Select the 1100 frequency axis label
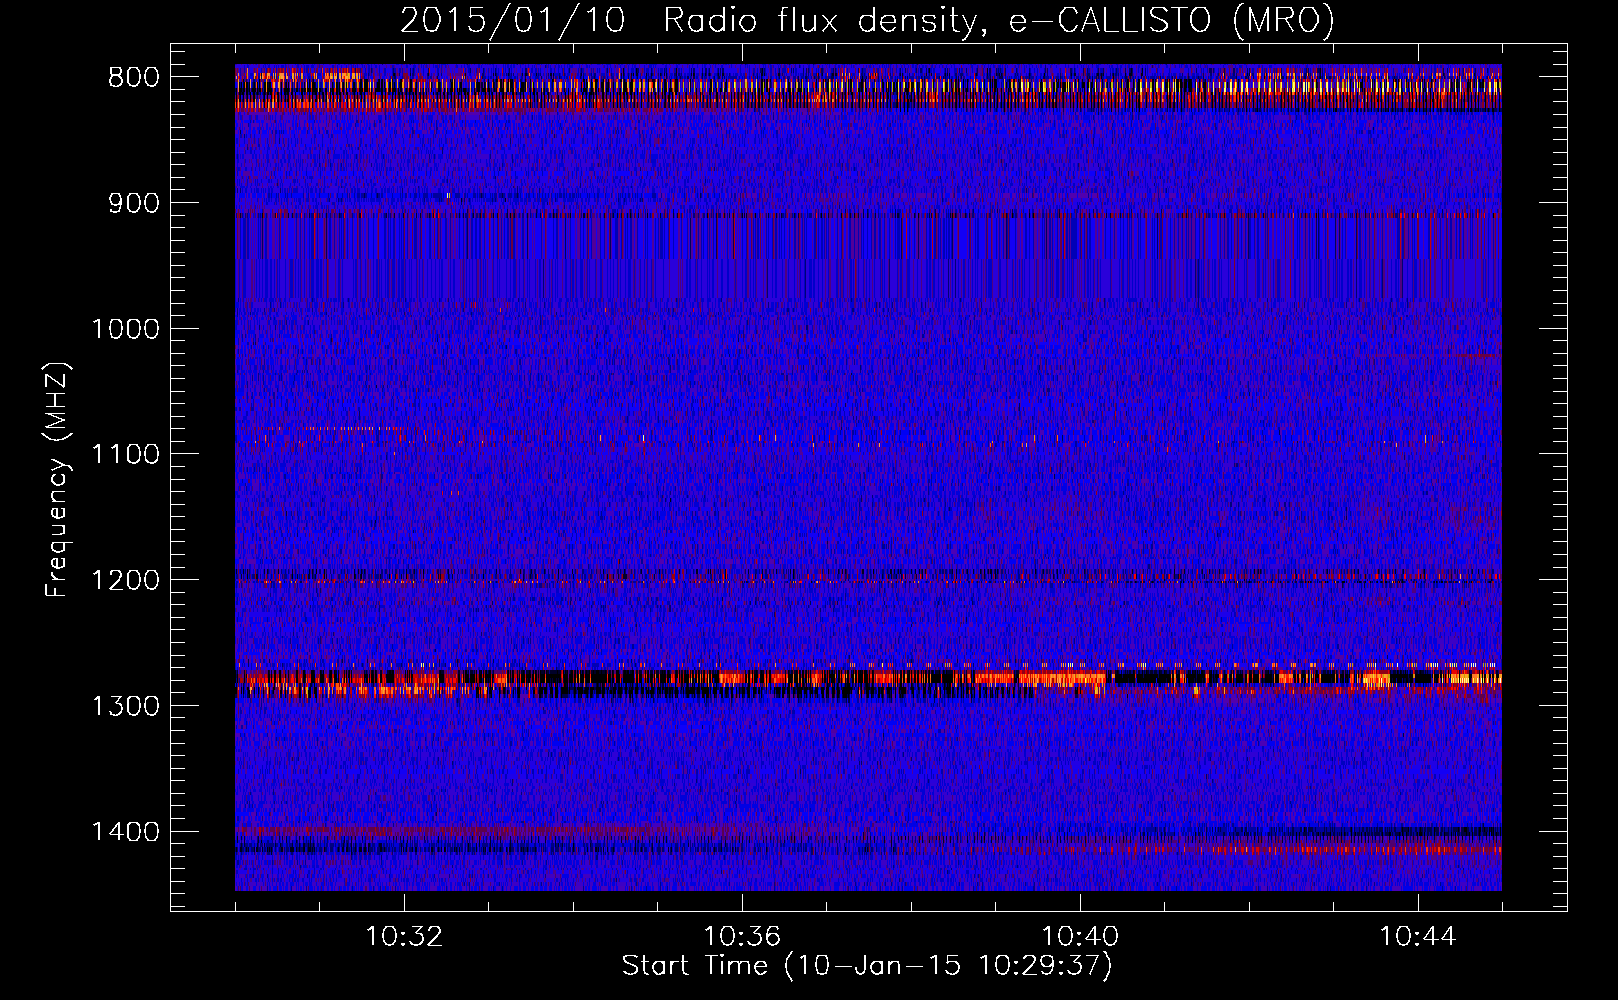The image size is (1618, 1000). pyautogui.click(x=125, y=455)
